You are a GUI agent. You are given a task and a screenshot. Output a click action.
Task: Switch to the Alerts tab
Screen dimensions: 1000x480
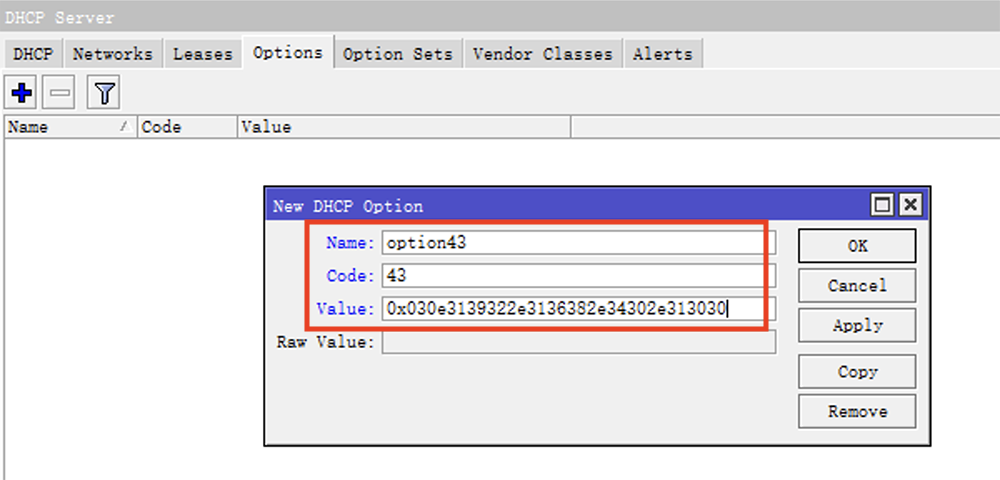662,54
